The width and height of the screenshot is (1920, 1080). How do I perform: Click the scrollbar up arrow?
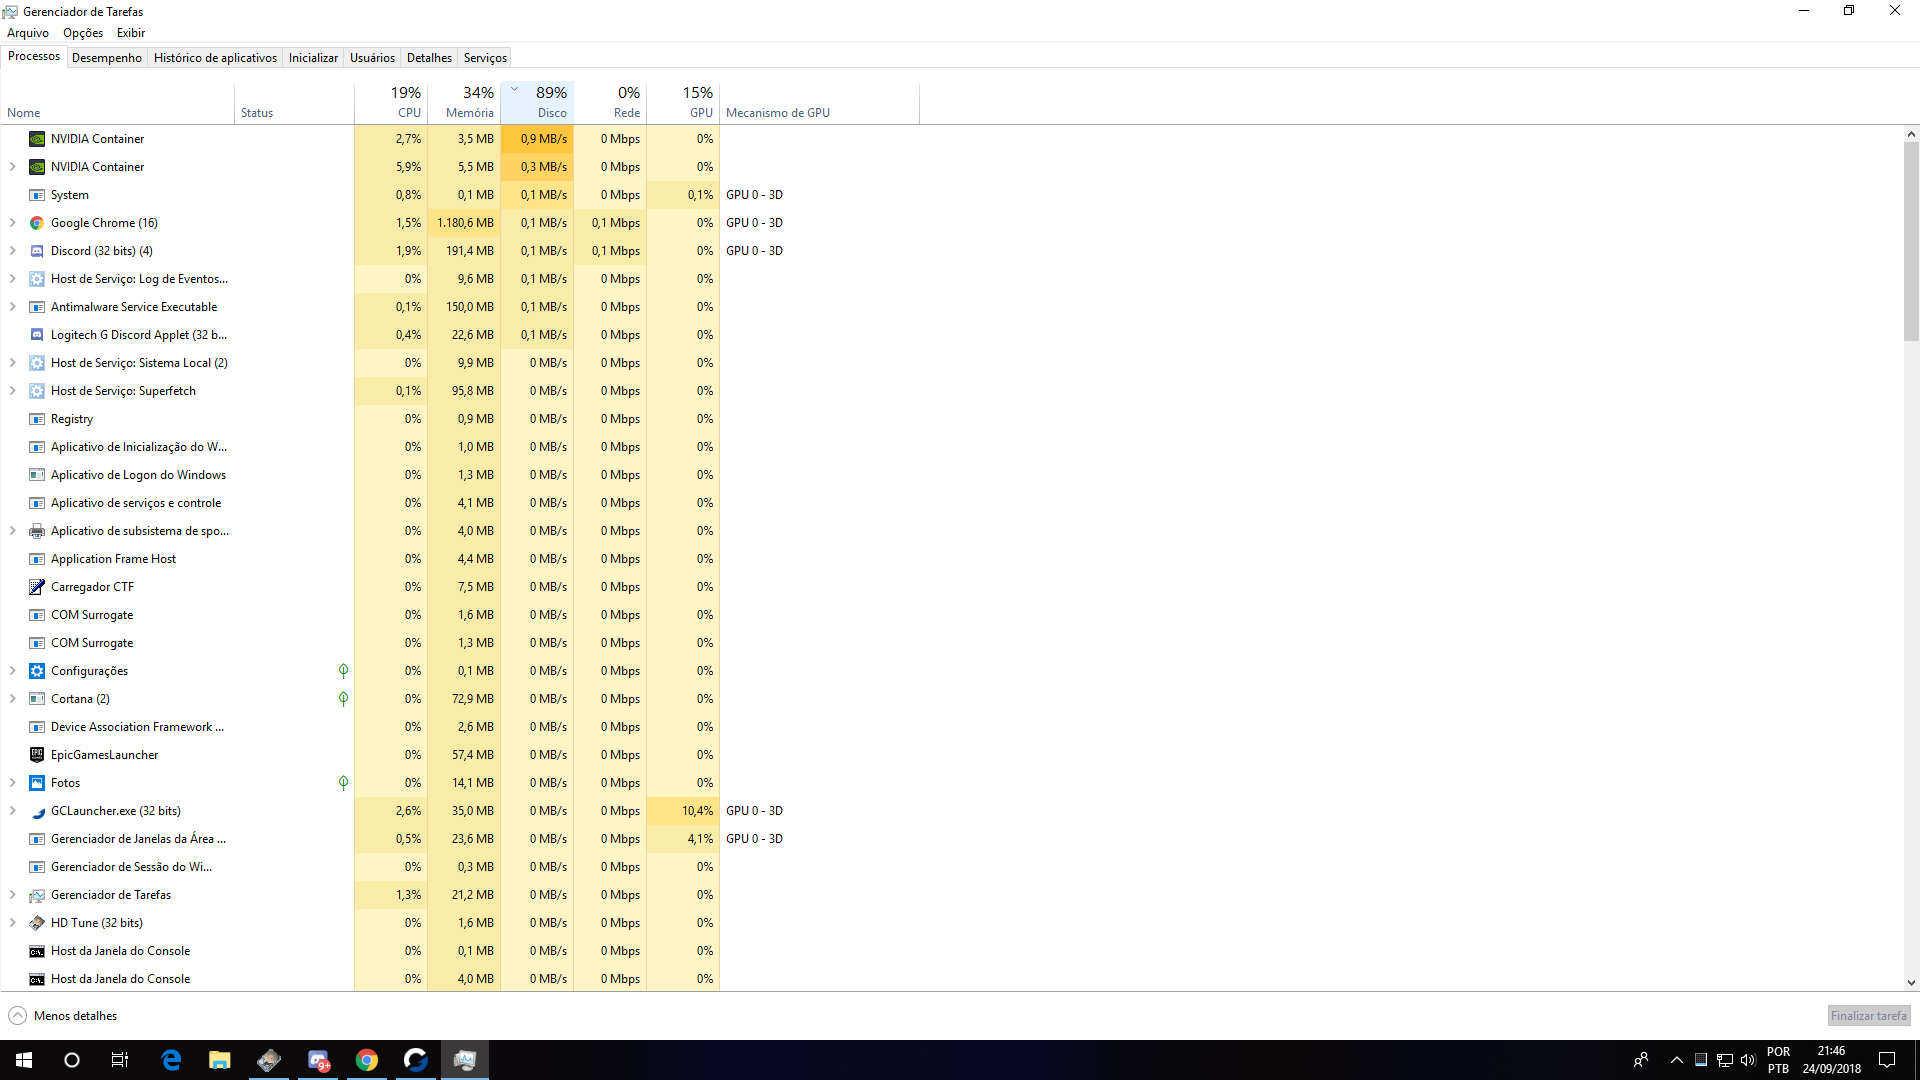click(1911, 134)
